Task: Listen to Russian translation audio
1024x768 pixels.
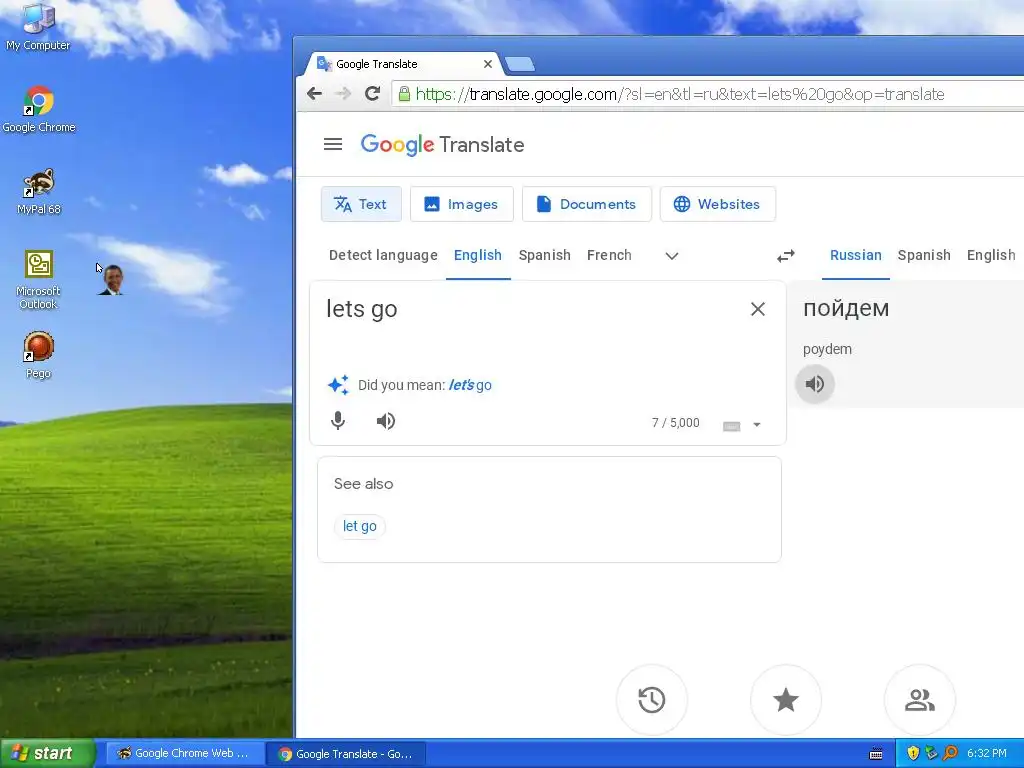Action: pyautogui.click(x=814, y=384)
